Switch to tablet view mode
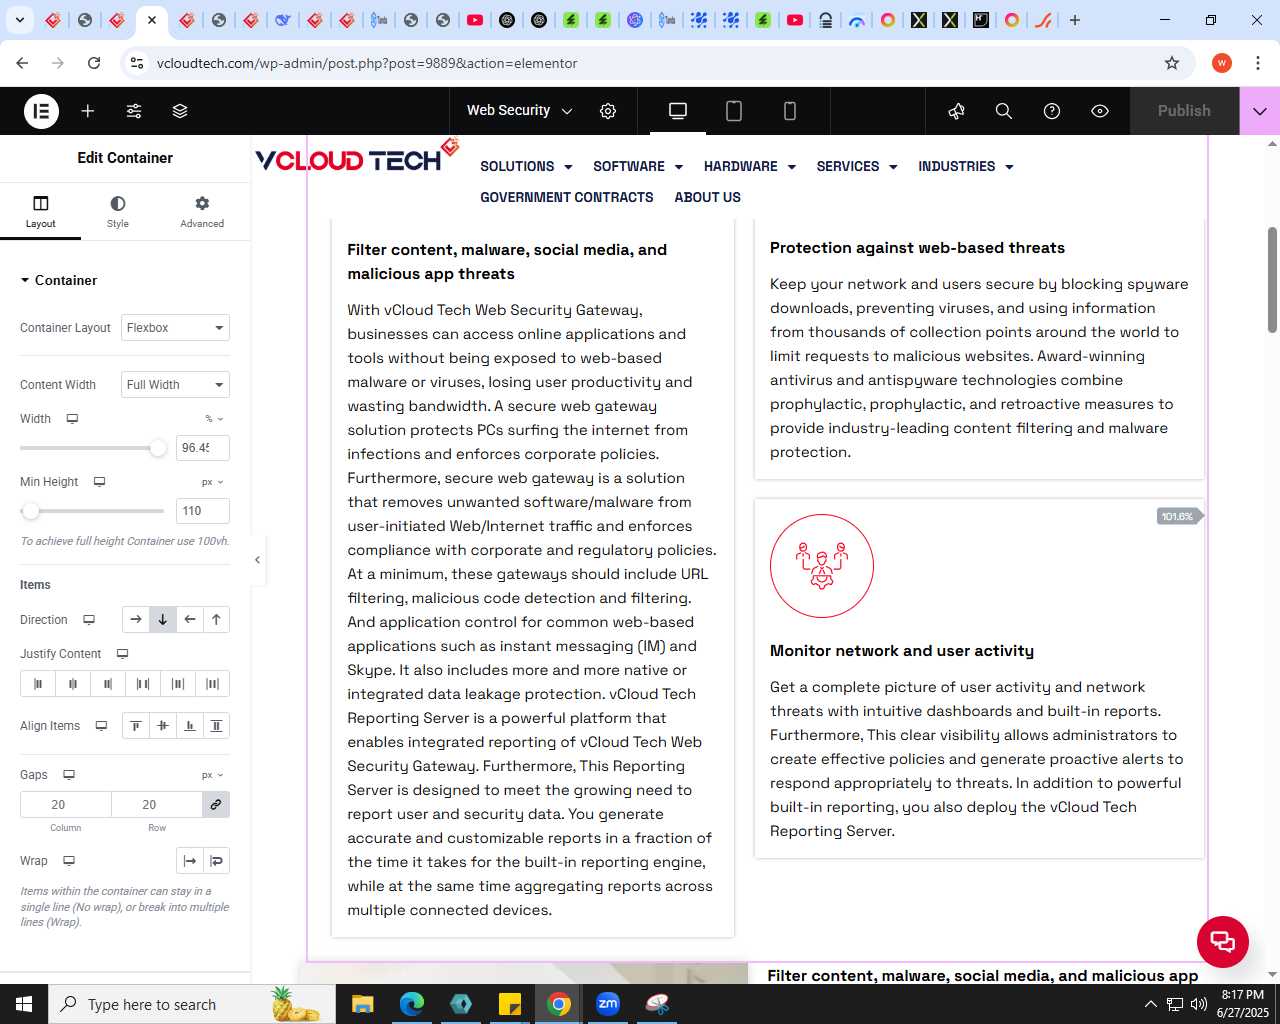 [x=734, y=111]
